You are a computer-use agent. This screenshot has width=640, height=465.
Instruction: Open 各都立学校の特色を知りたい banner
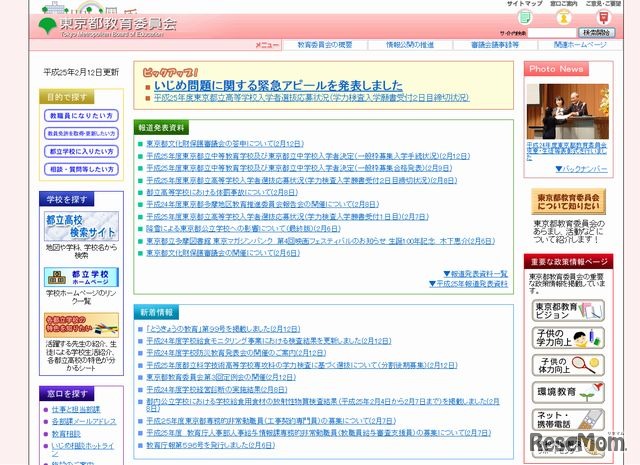click(x=81, y=325)
